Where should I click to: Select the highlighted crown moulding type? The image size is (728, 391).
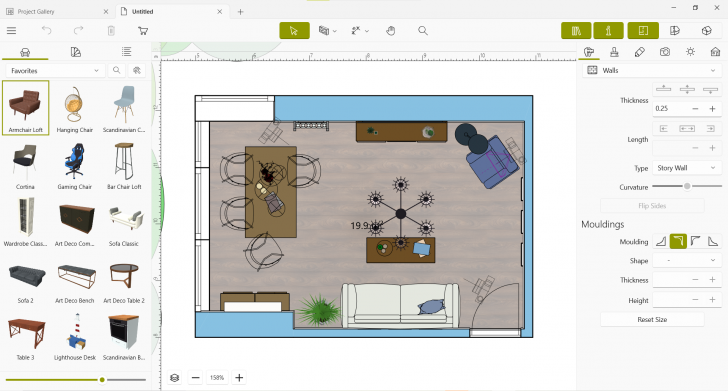point(678,241)
